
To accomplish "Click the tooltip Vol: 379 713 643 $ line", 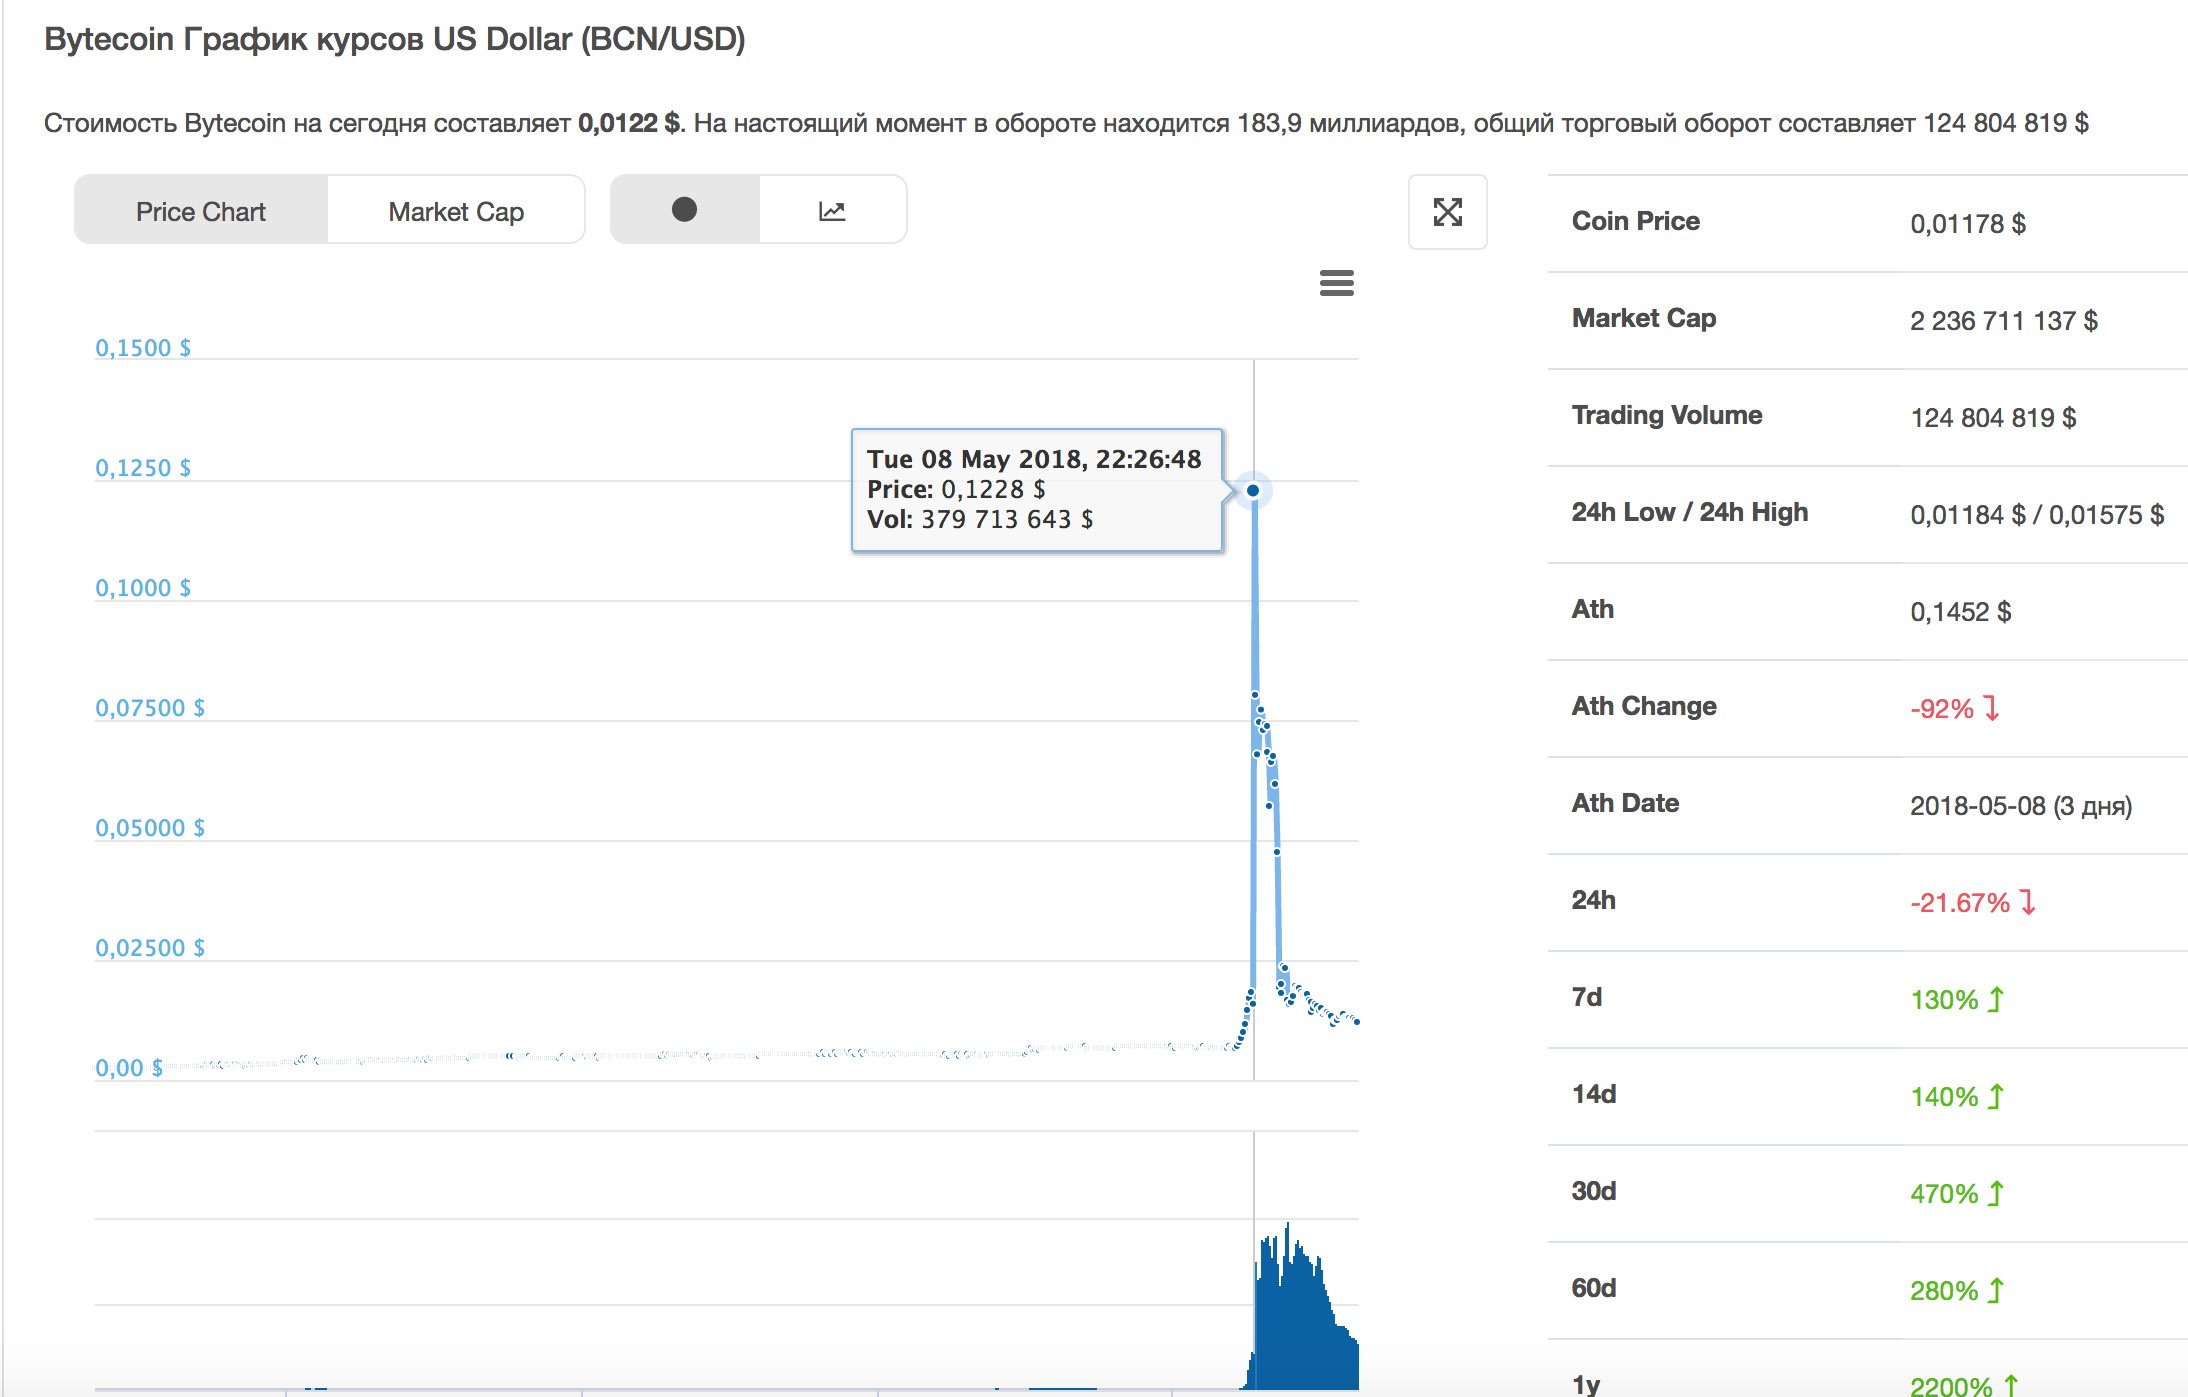I will (x=980, y=519).
